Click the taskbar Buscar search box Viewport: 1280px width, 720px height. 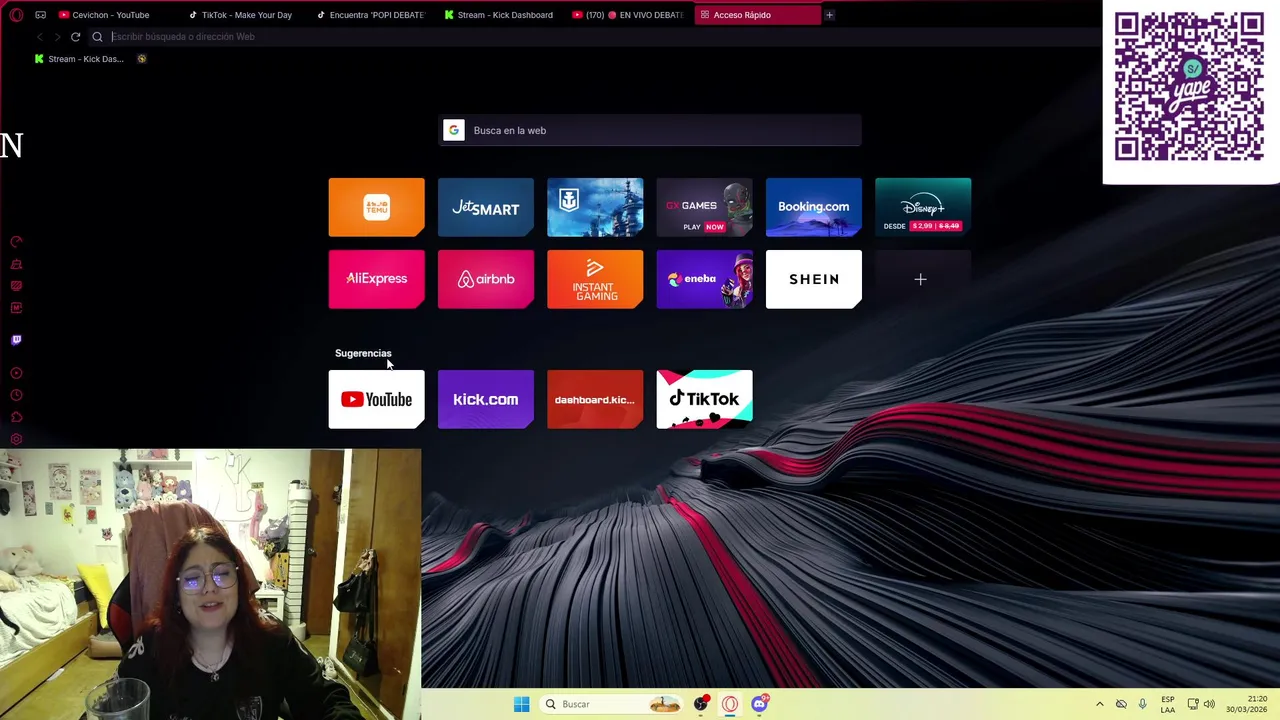(x=611, y=704)
